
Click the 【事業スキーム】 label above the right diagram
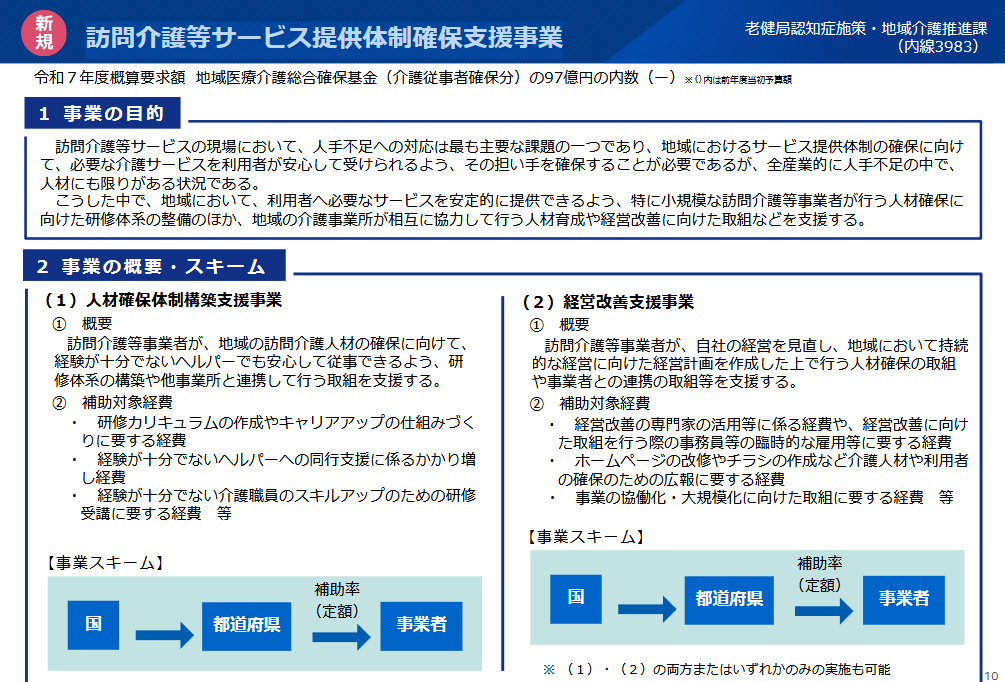pos(585,537)
